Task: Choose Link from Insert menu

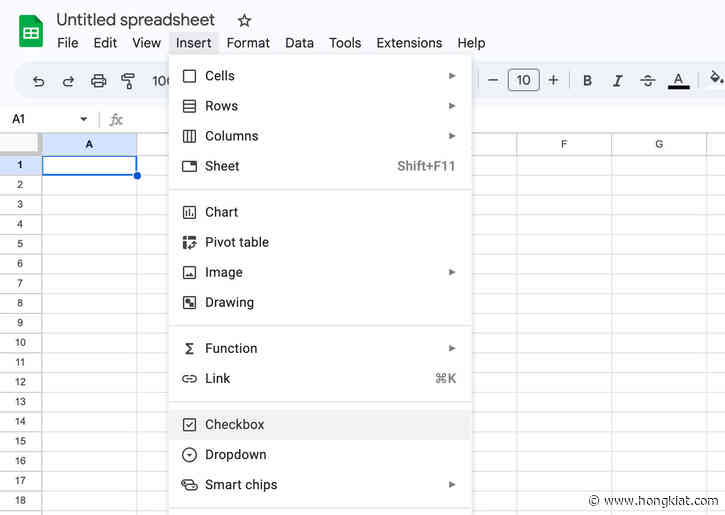Action: 320,379
